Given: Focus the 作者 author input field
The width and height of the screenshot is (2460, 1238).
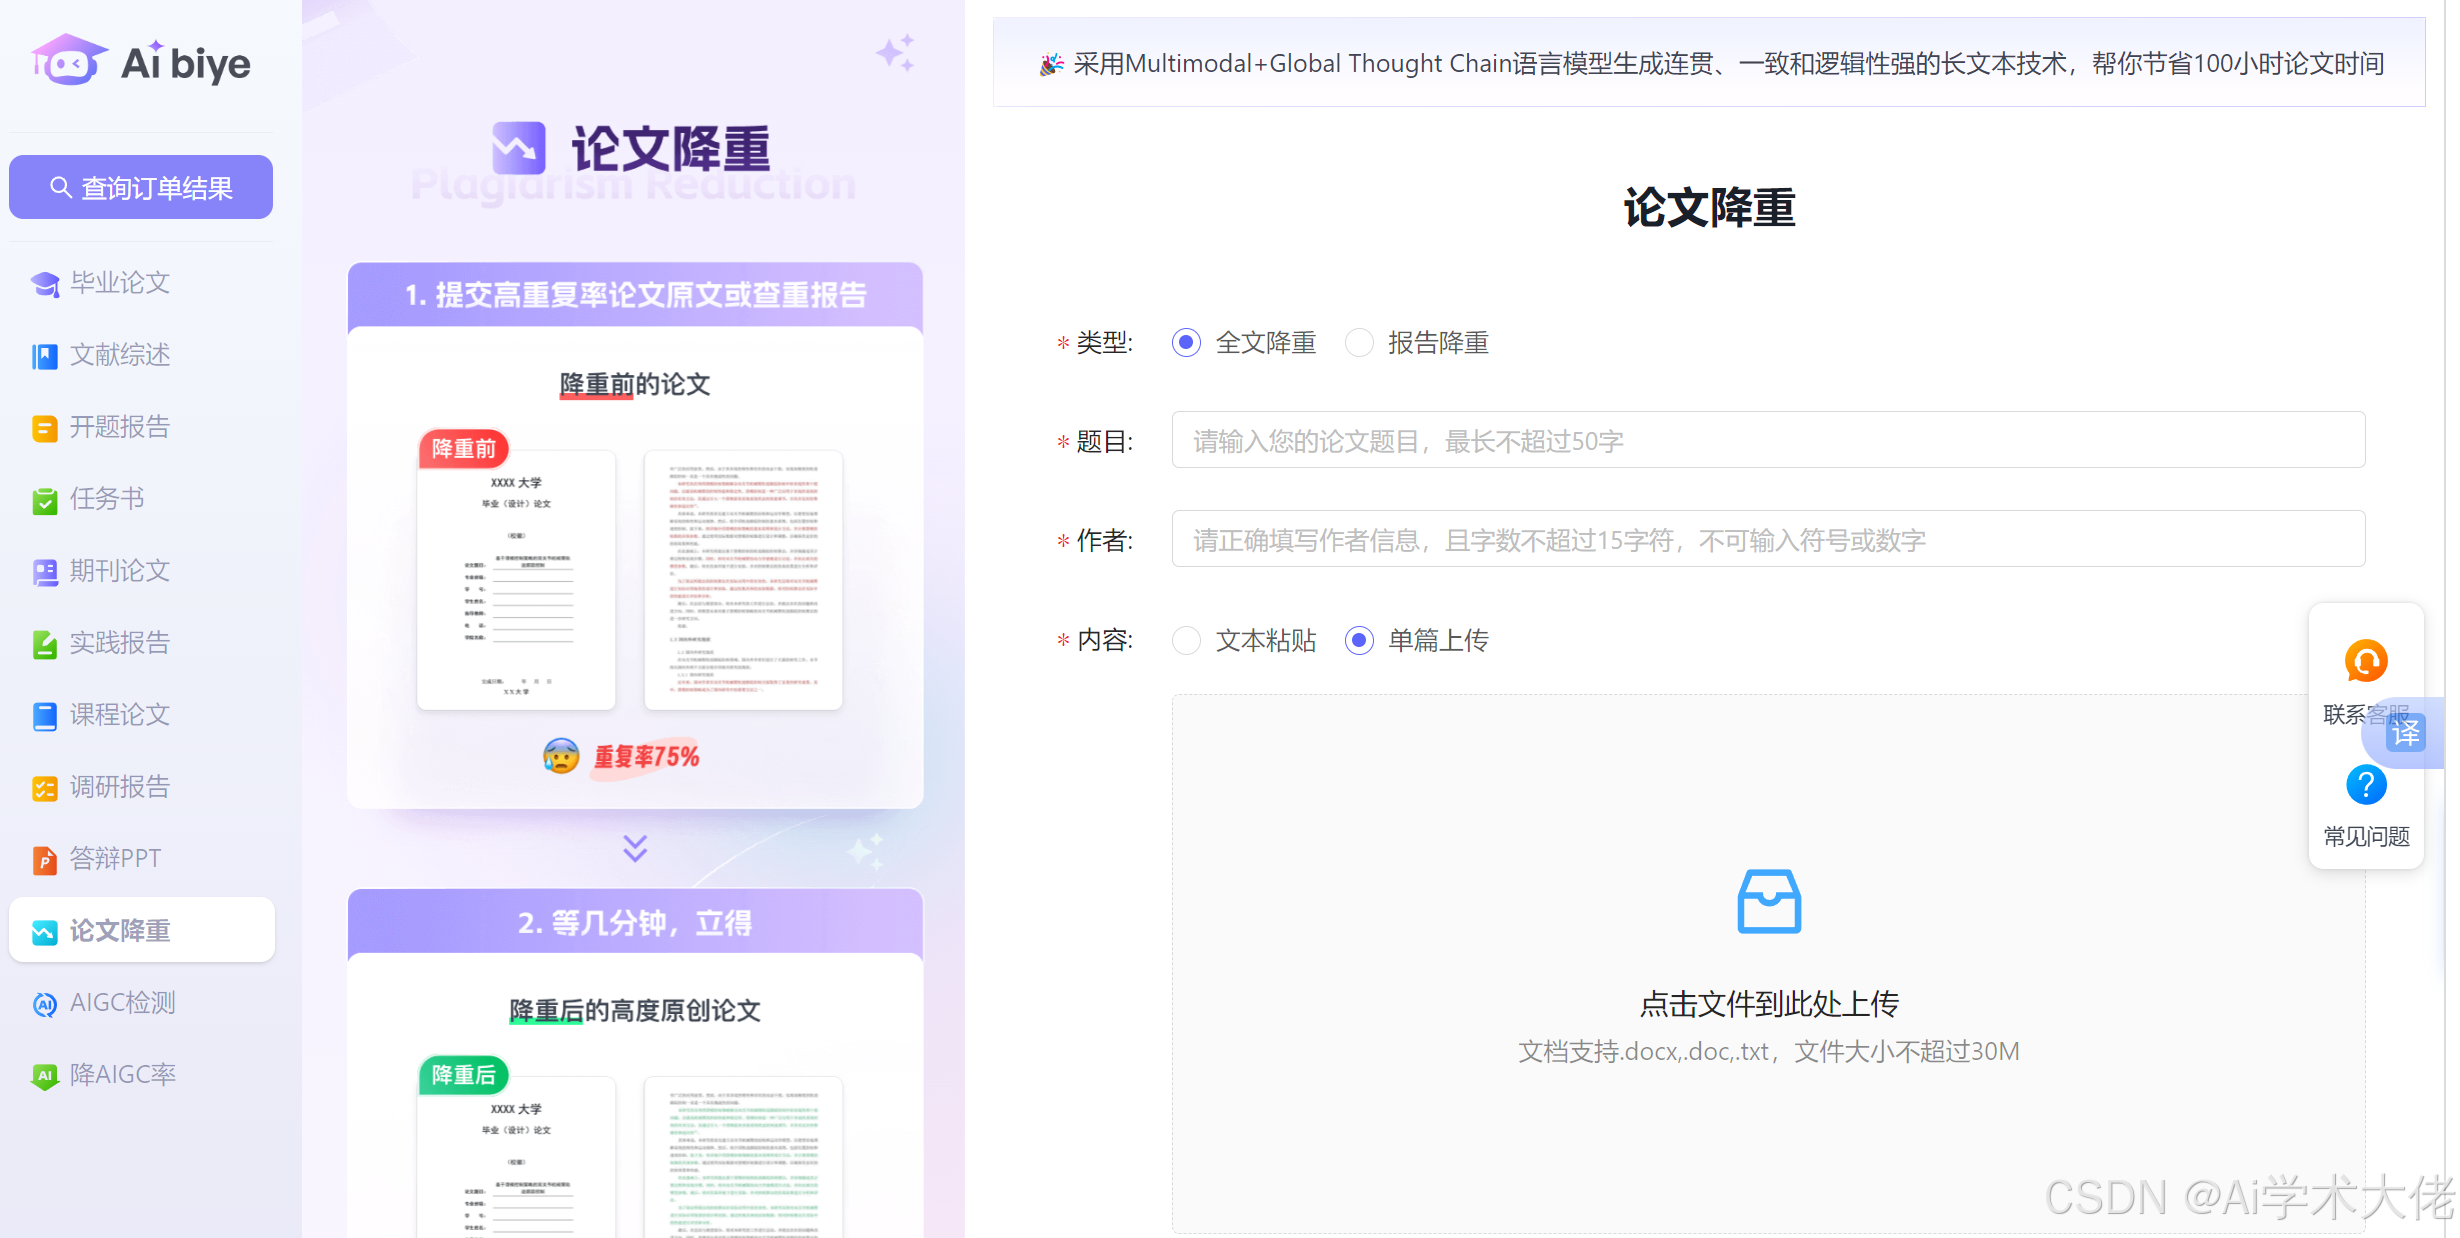Looking at the screenshot, I should (x=1768, y=539).
